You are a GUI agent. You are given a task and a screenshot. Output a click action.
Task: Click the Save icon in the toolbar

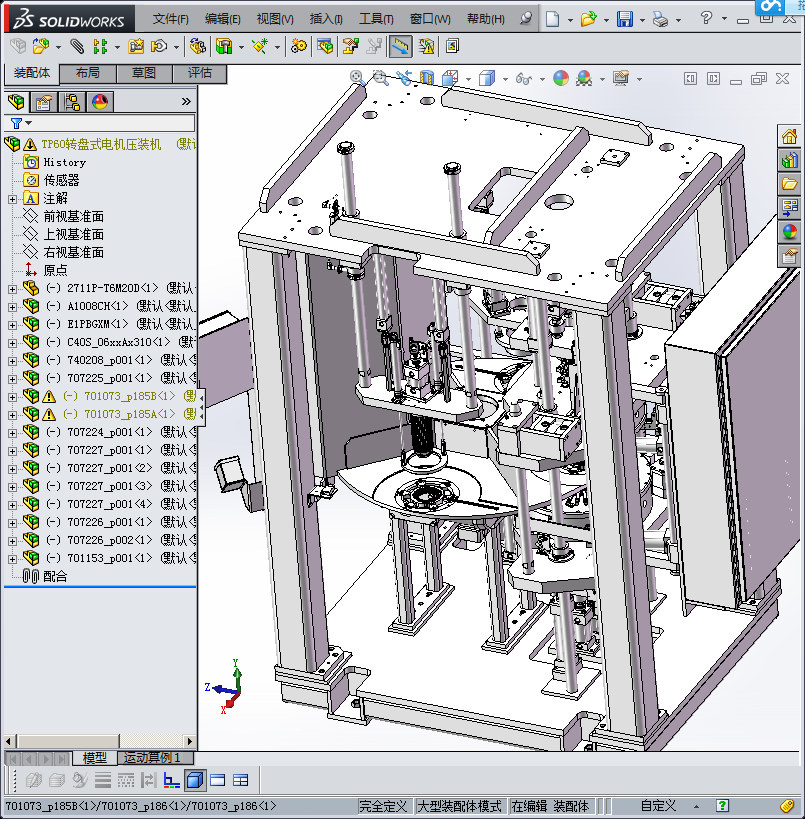(x=624, y=19)
